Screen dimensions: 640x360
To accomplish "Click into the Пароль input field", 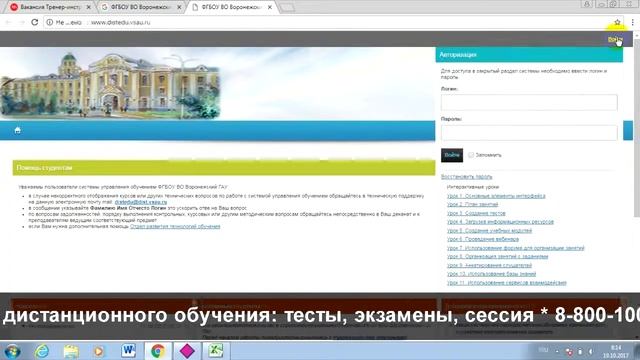I will click(x=529, y=133).
